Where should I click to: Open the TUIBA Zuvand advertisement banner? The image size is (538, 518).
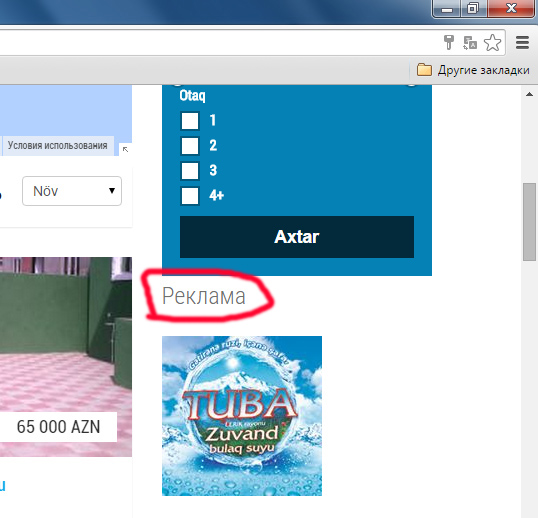pyautogui.click(x=242, y=416)
